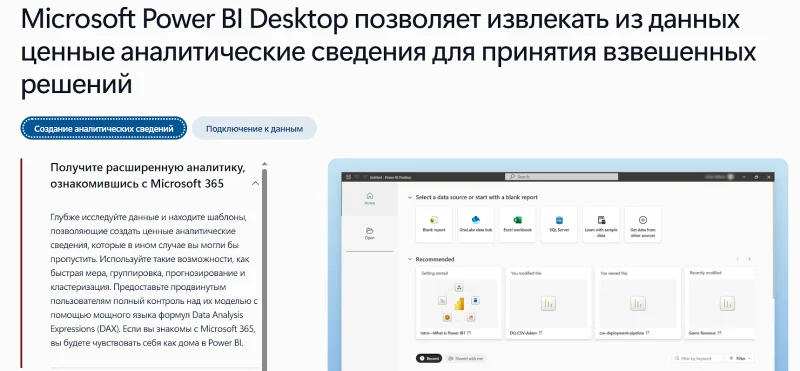Go to previous recommended items arrow
Image resolution: width=800 pixels, height=371 pixels.
click(x=738, y=259)
